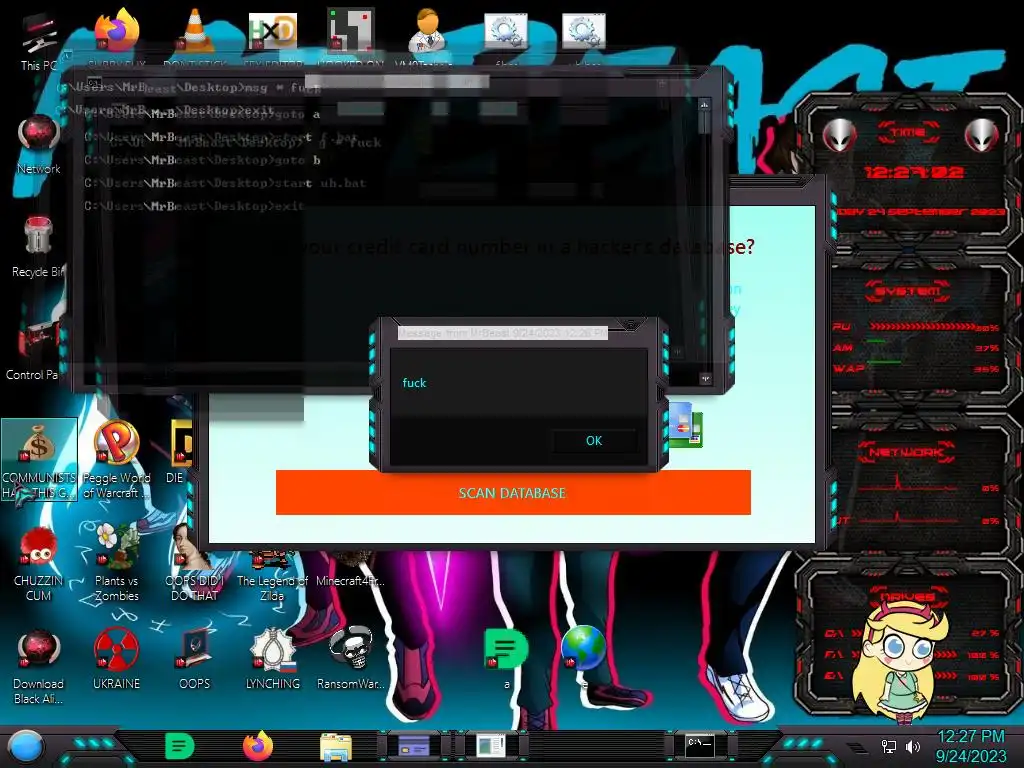The width and height of the screenshot is (1024, 768).
Task: Click the Start orb on taskbar
Action: point(26,746)
